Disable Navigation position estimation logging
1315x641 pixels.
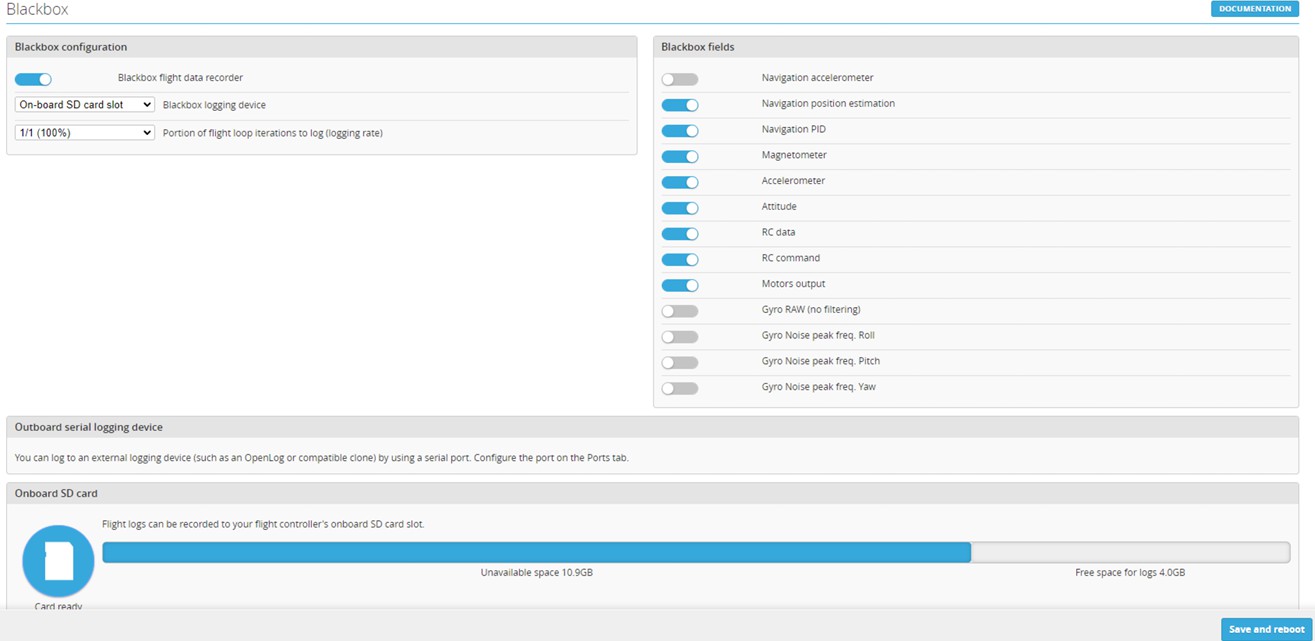pyautogui.click(x=680, y=105)
